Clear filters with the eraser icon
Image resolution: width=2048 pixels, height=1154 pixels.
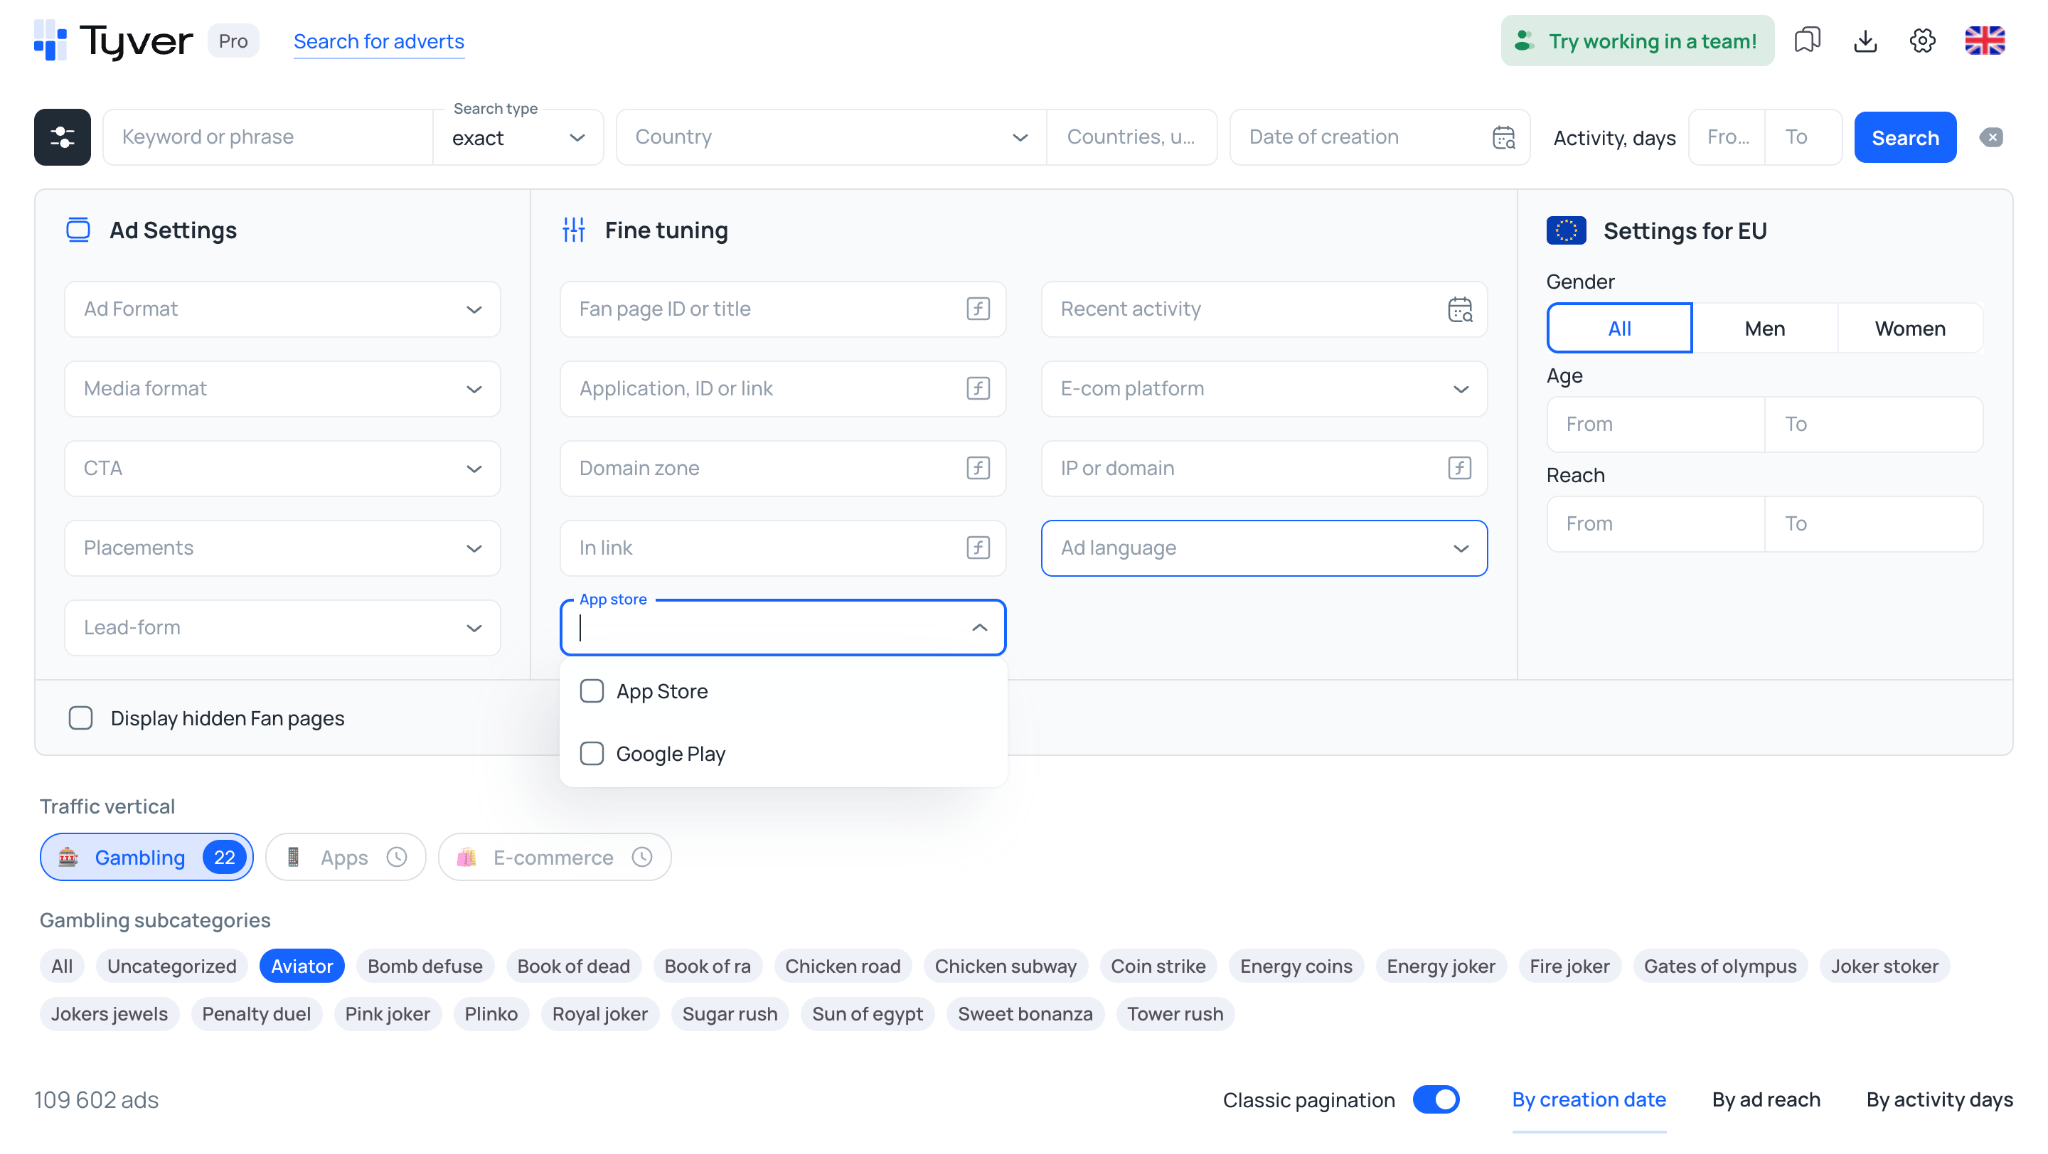click(1991, 137)
